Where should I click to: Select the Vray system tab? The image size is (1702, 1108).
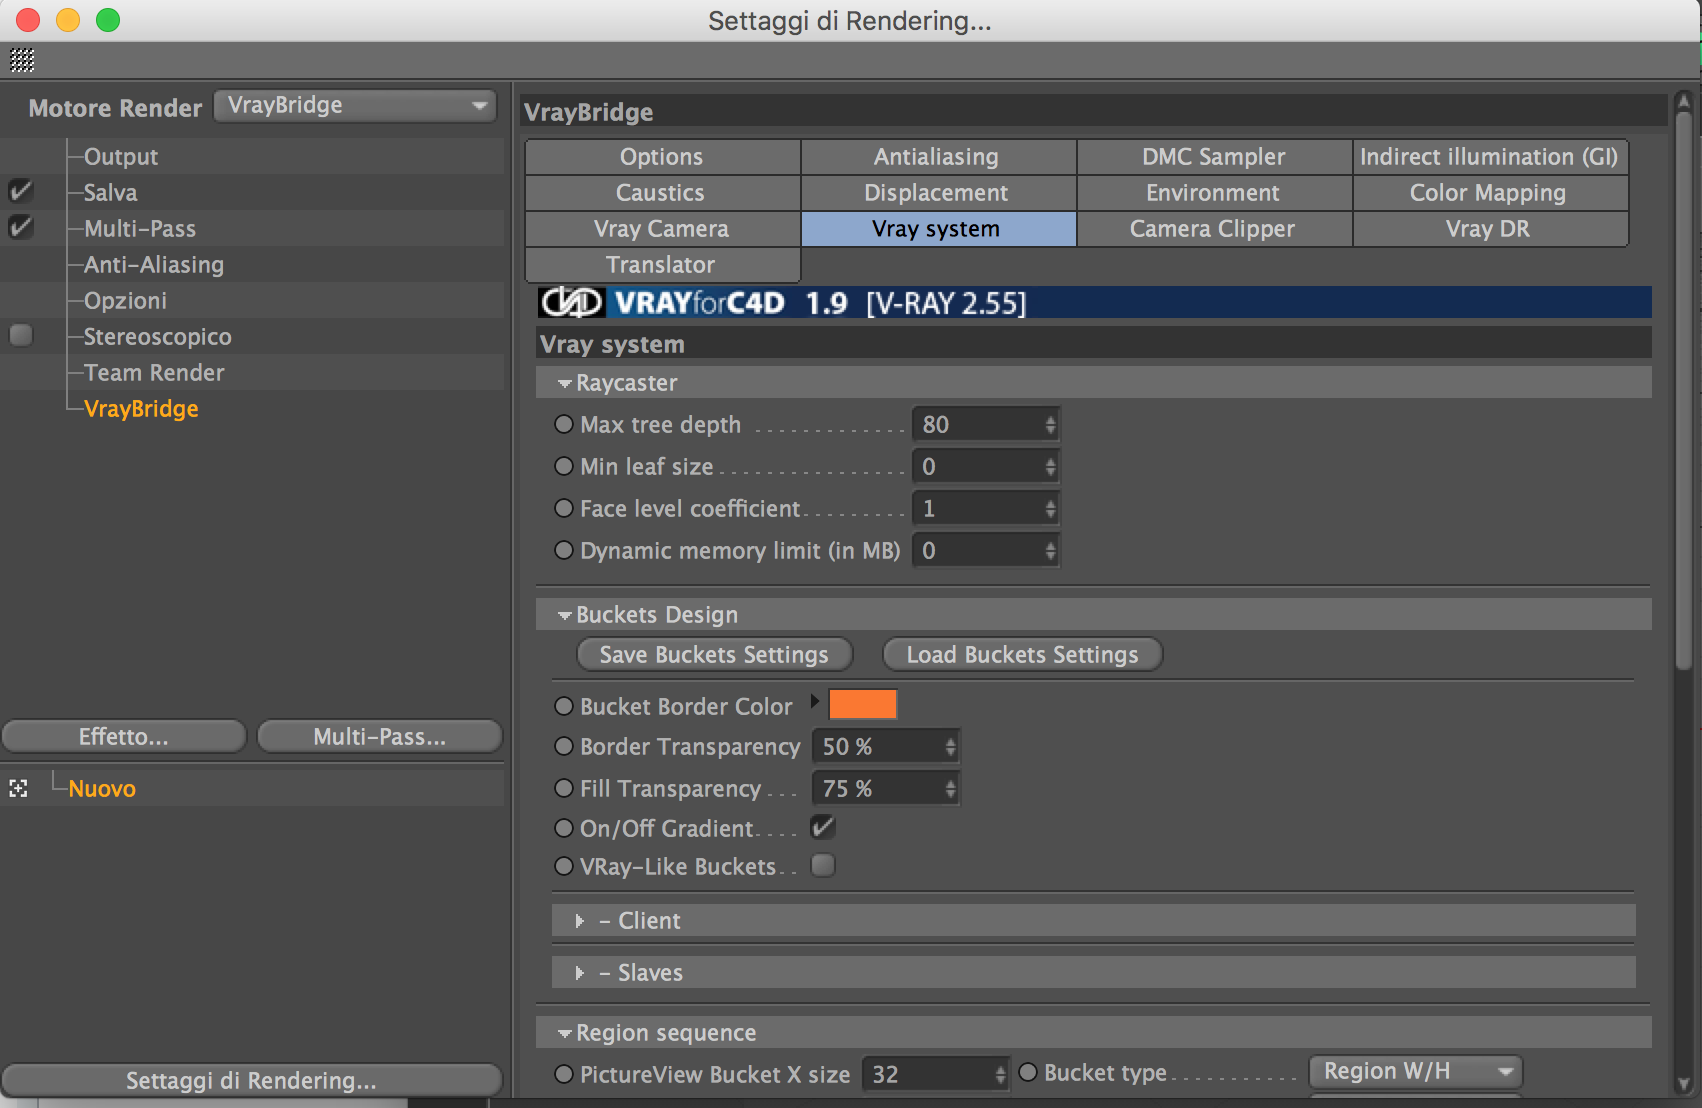click(x=938, y=229)
